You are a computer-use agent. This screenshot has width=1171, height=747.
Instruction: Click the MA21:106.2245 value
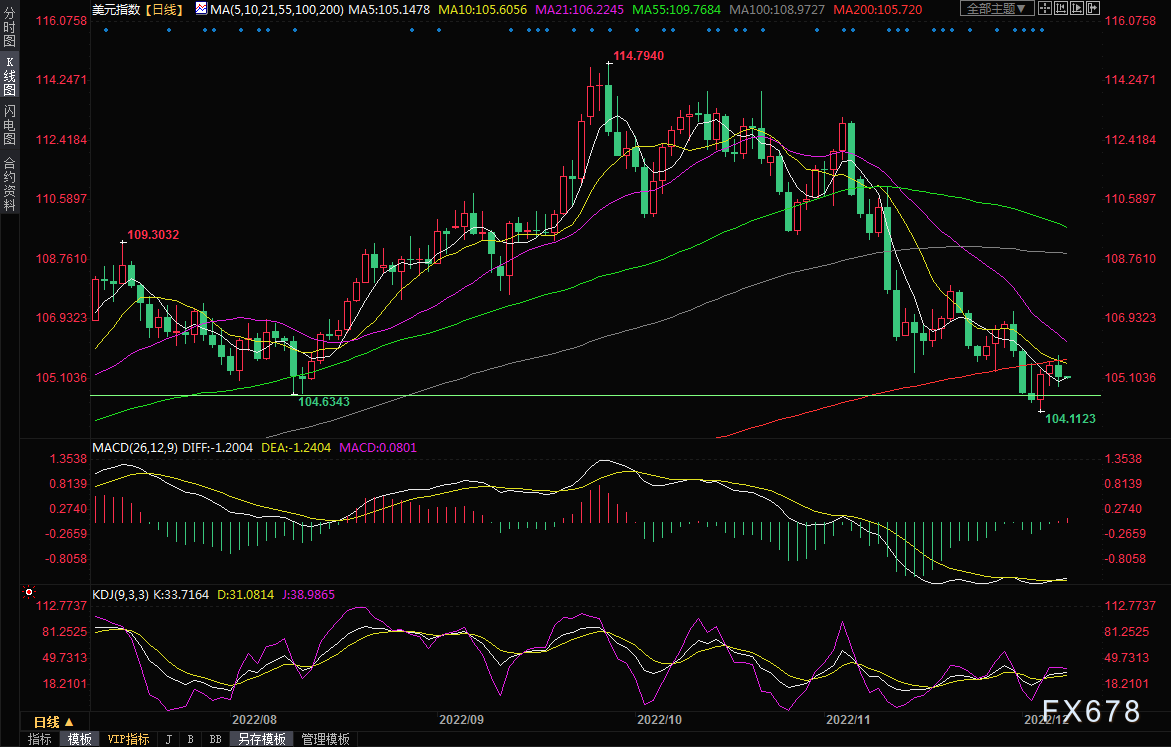pos(580,10)
